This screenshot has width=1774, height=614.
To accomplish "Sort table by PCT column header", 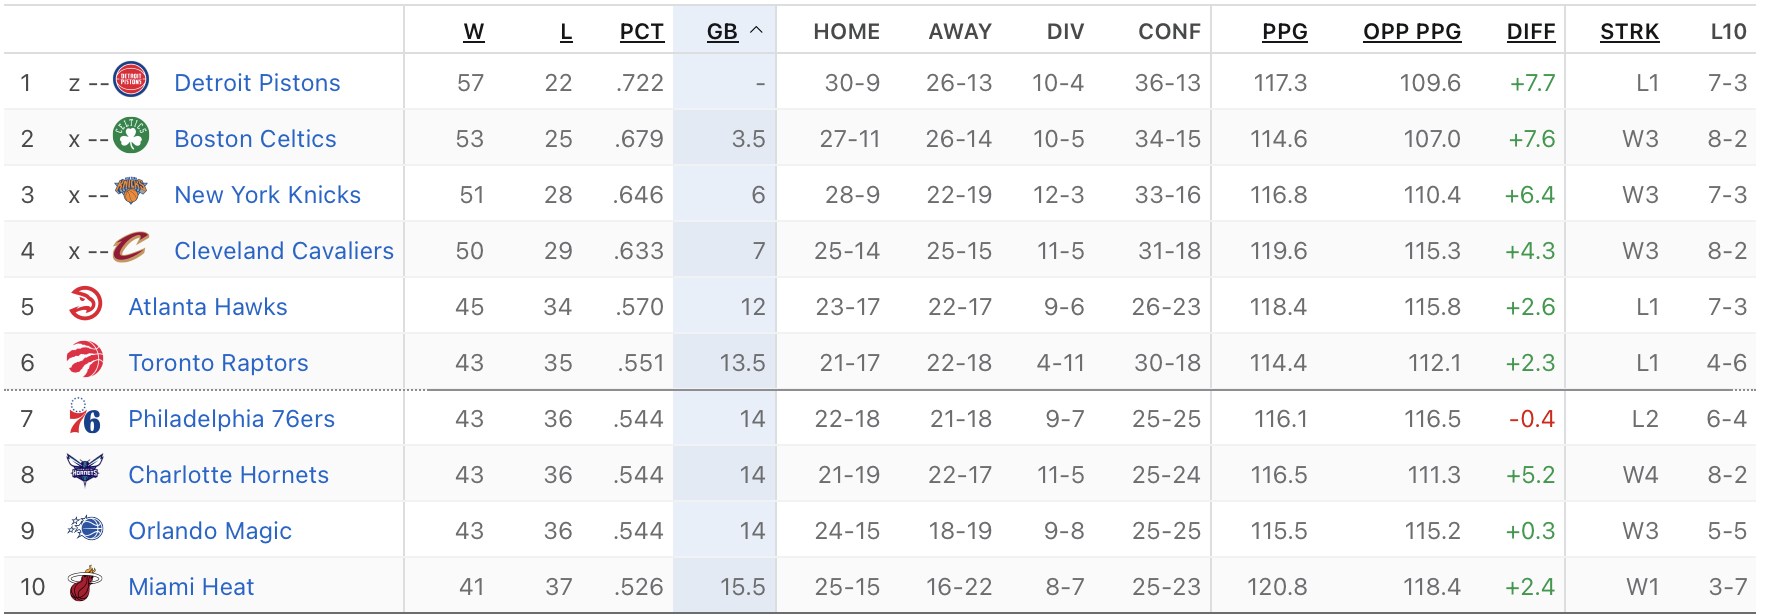I will click(641, 32).
